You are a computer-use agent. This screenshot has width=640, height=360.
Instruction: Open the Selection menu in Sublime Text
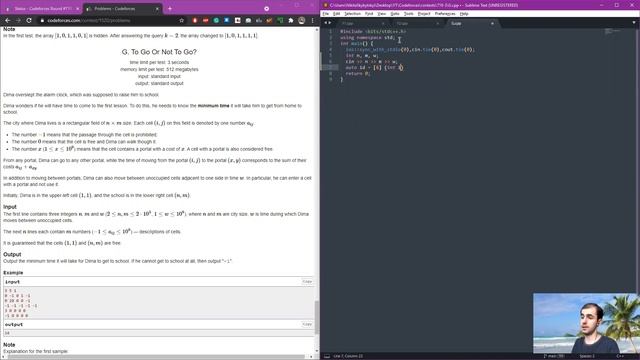(x=352, y=13)
